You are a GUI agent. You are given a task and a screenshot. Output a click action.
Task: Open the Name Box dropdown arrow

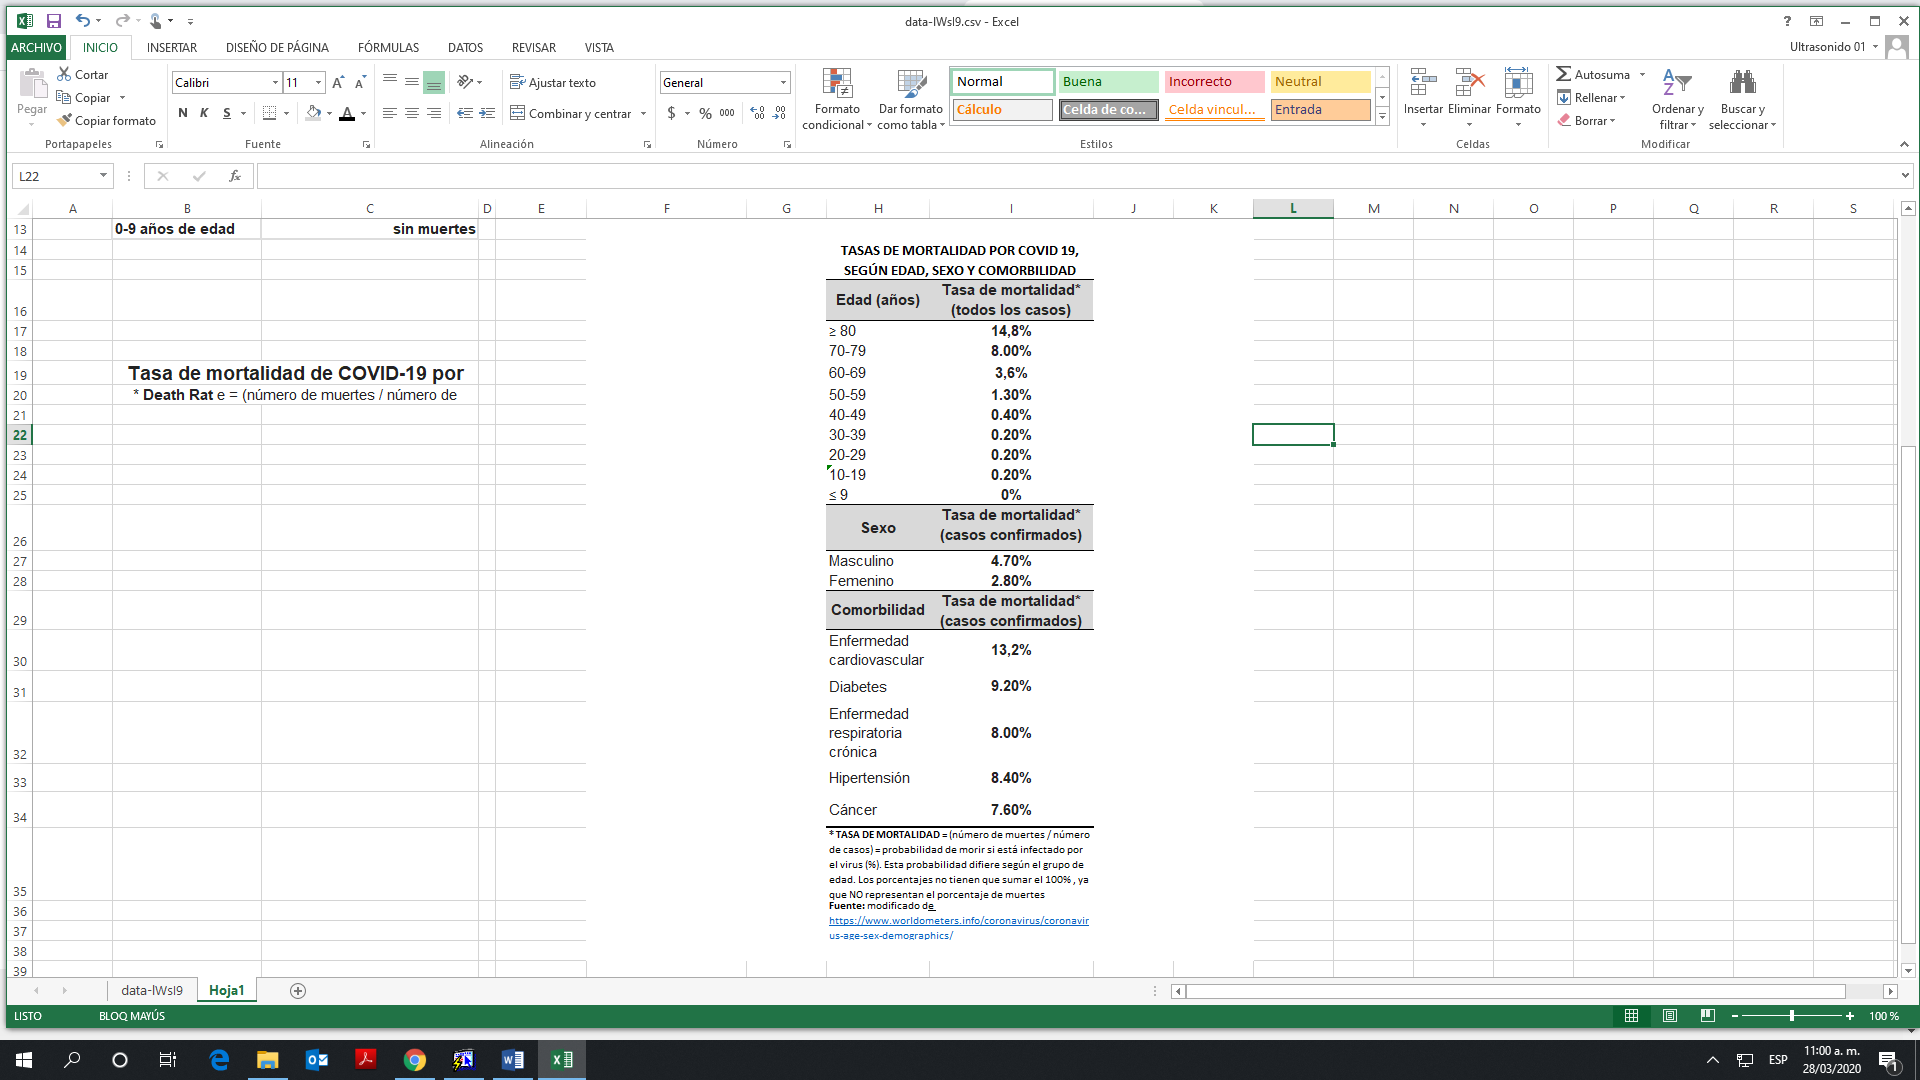pyautogui.click(x=103, y=176)
